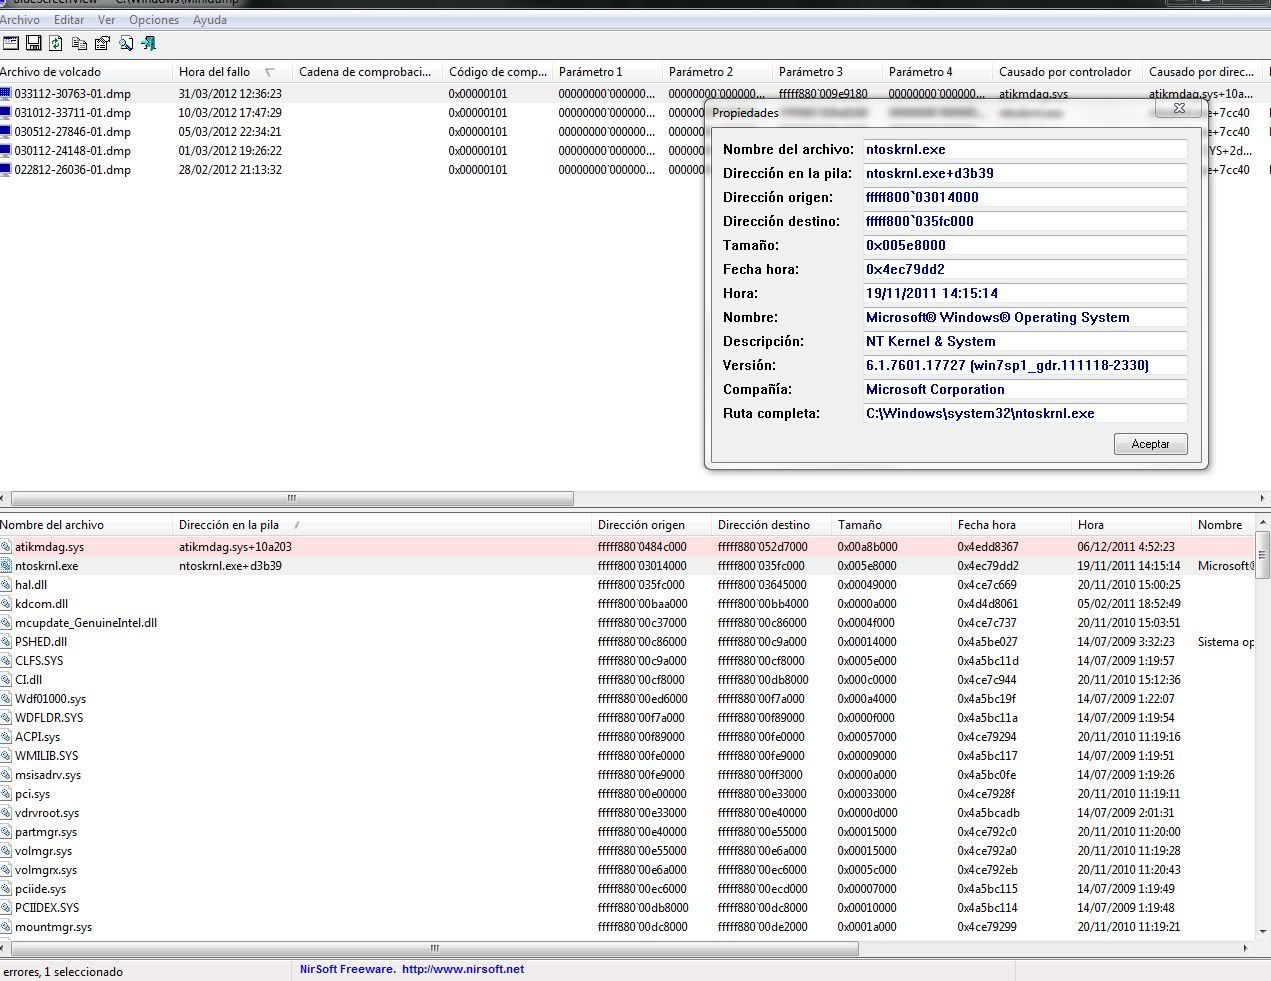This screenshot has height=981, width=1271.
Task: Click the Ruta completa field in Propiedades
Action: [x=1025, y=413]
